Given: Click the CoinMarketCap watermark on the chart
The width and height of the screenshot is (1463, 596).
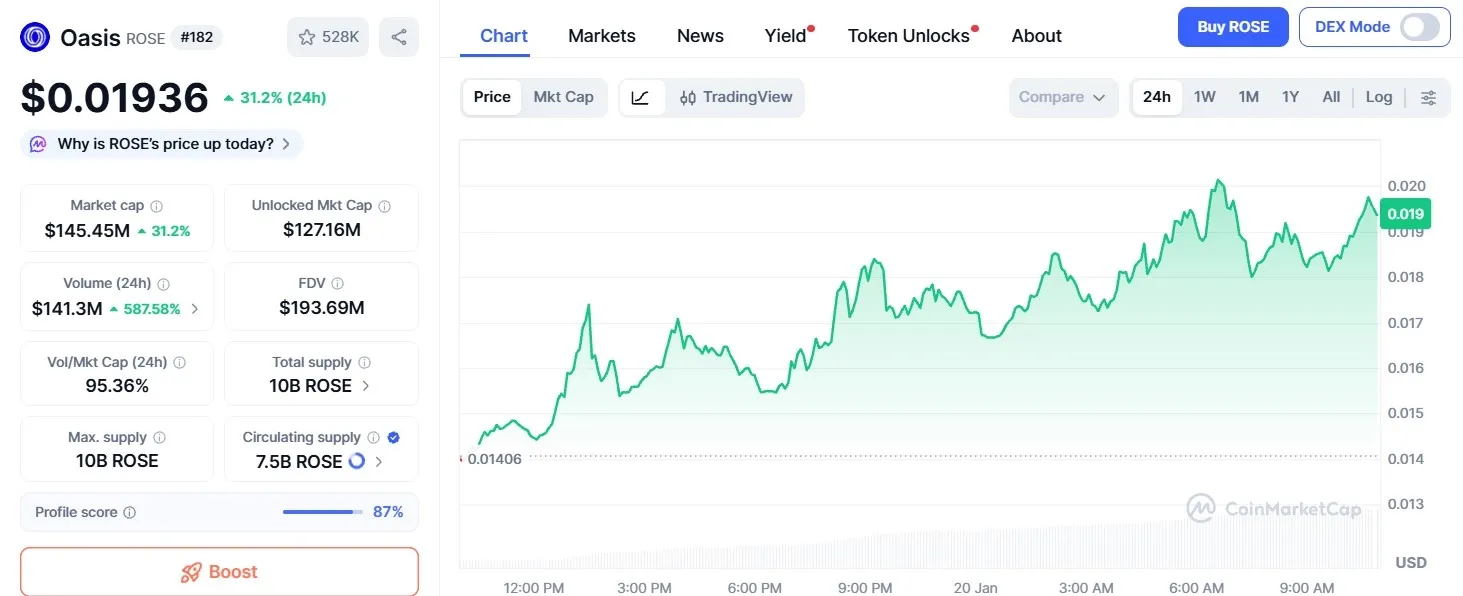Looking at the screenshot, I should [1273, 508].
